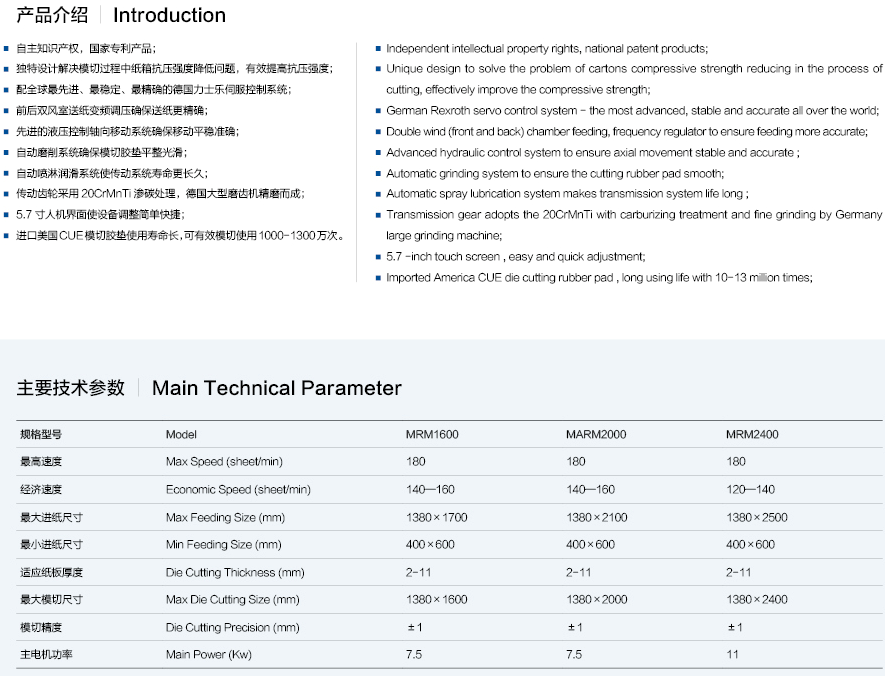Viewport: 885px width, 676px height.
Task: Click the "5.7 -inch touch screen" bullet
Action: (515, 257)
